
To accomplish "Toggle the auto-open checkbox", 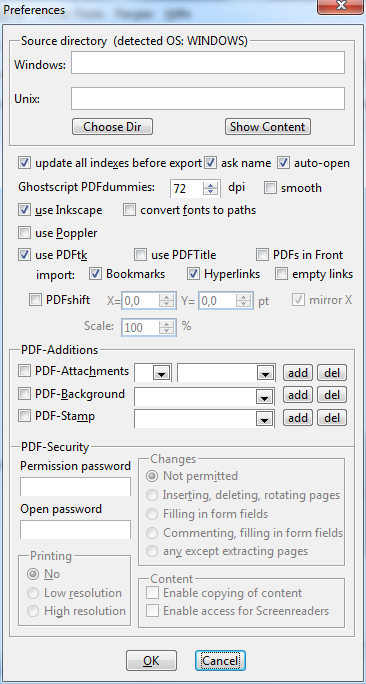I will tap(284, 163).
